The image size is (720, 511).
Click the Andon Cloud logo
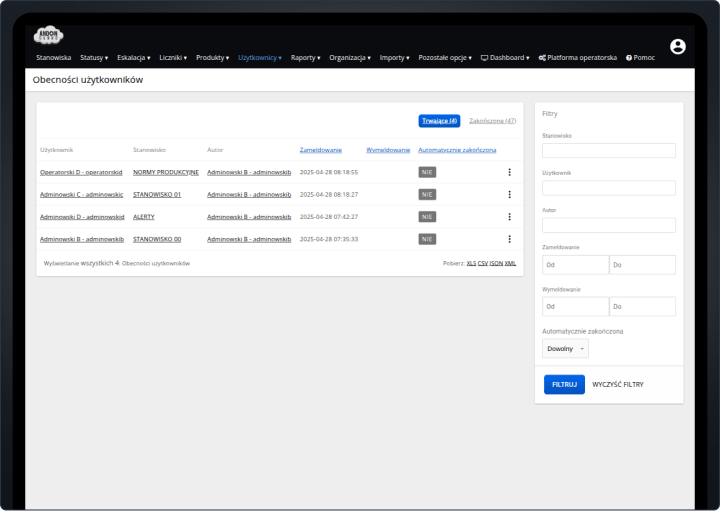click(49, 36)
